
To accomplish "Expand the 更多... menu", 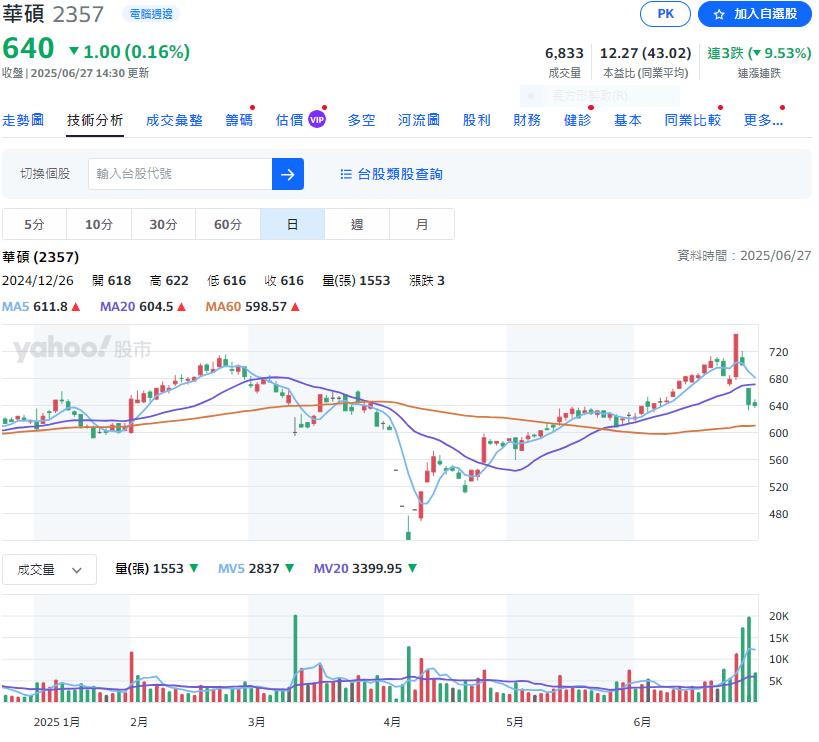I will pyautogui.click(x=763, y=120).
